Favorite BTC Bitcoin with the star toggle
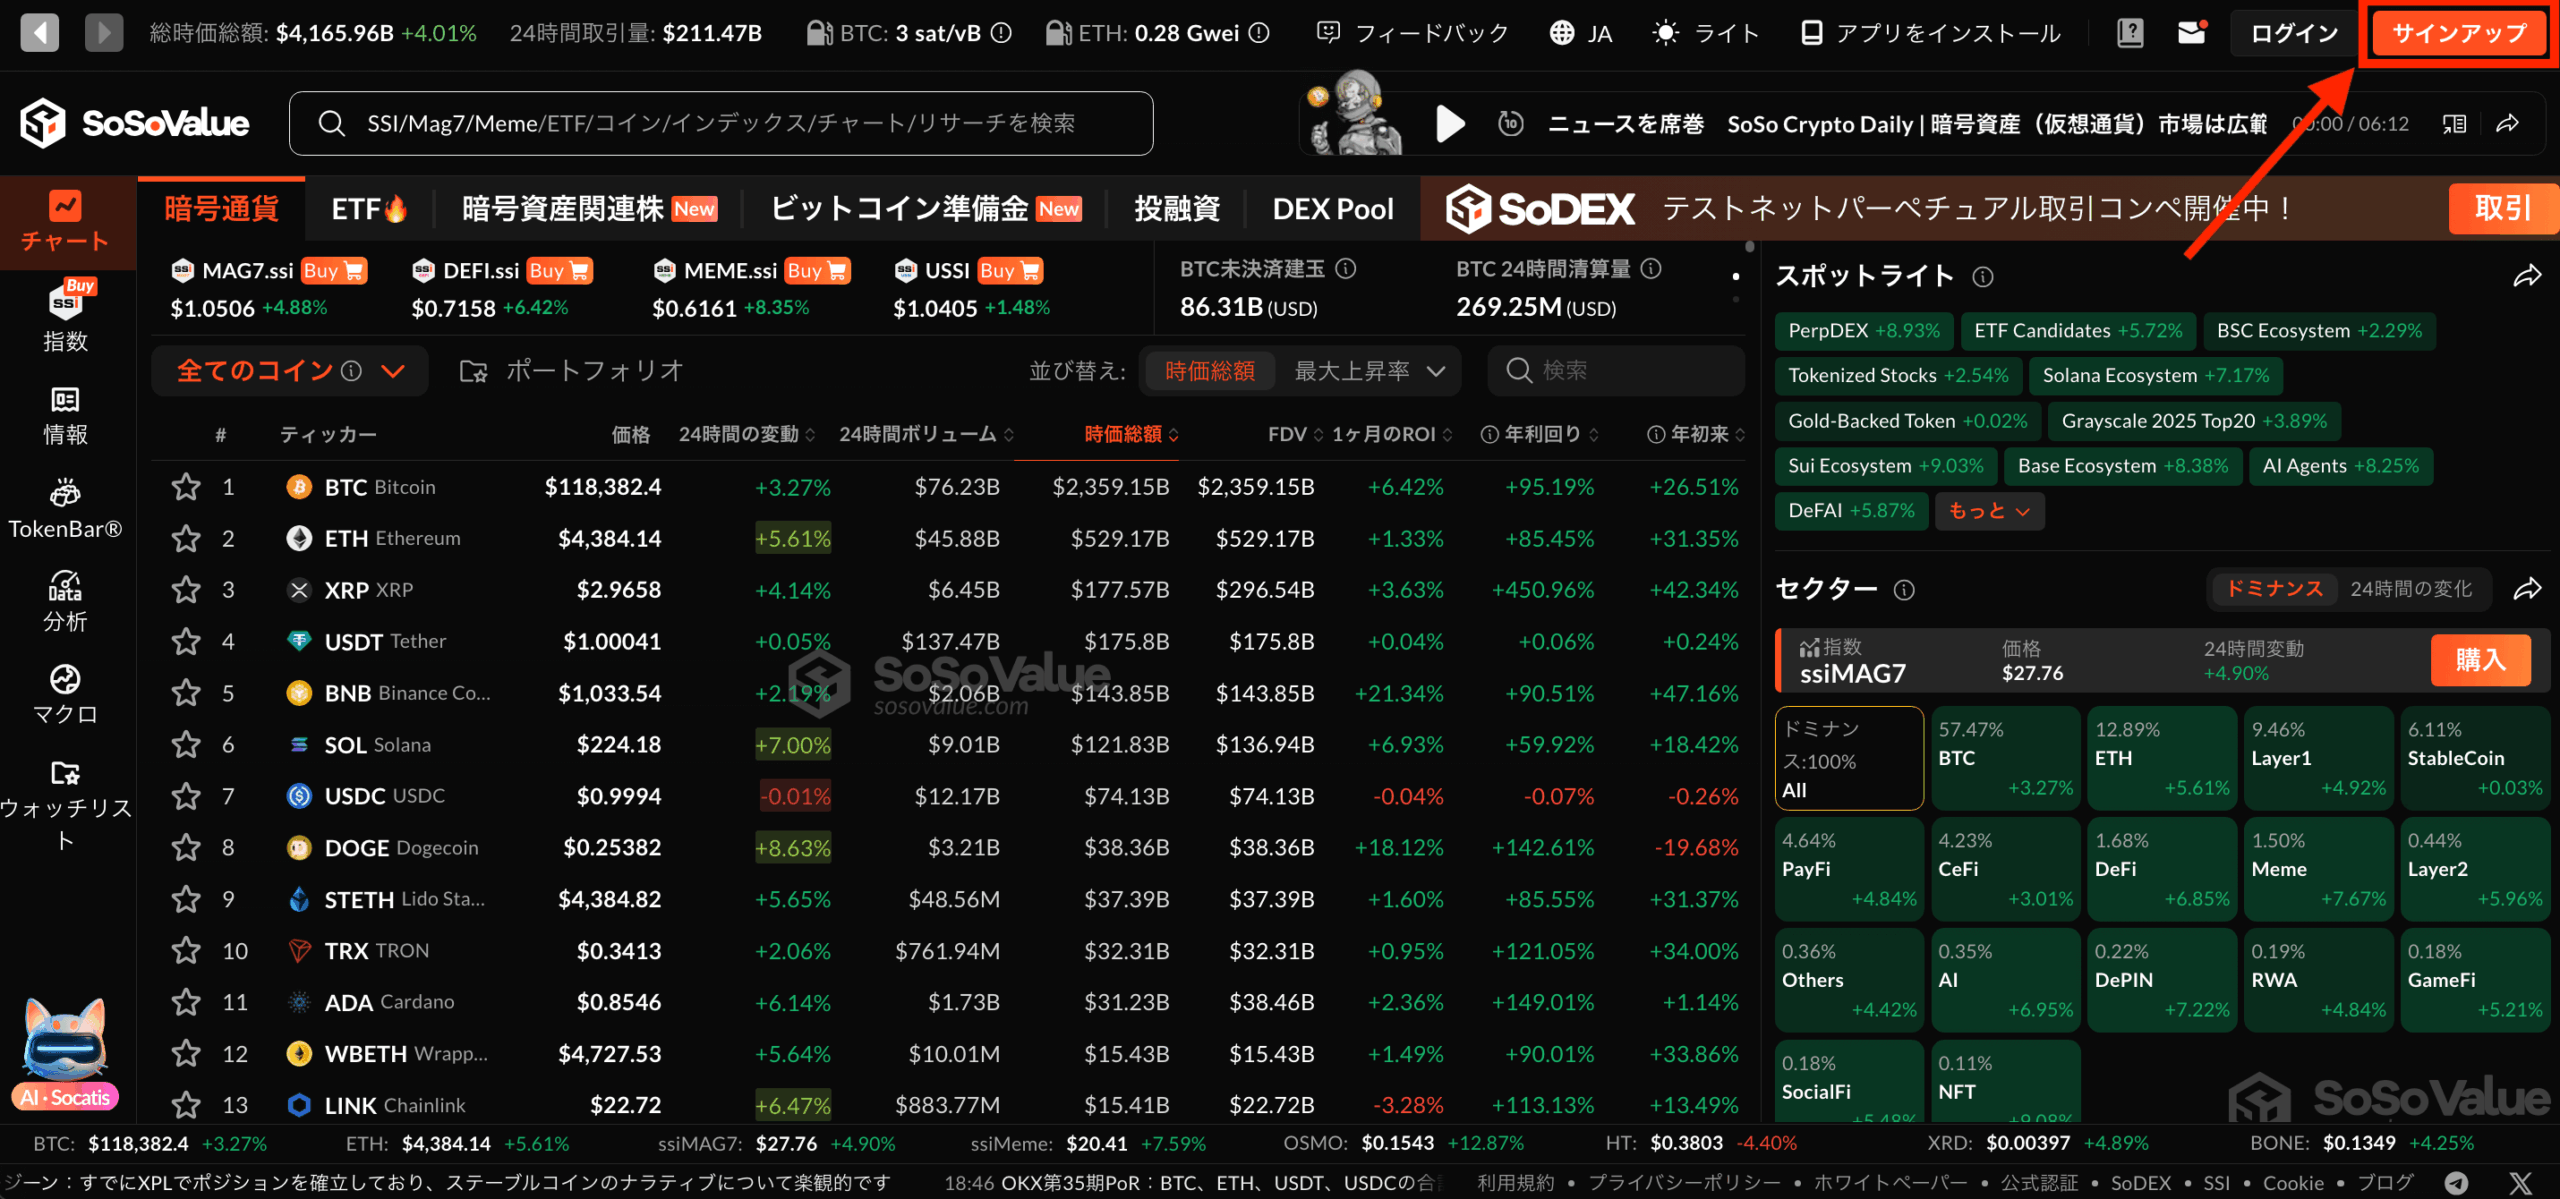Viewport: 2560px width, 1199px height. [x=186, y=487]
